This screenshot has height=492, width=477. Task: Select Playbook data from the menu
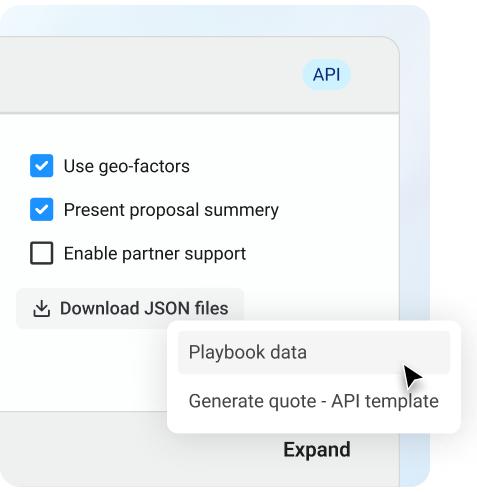pos(314,352)
